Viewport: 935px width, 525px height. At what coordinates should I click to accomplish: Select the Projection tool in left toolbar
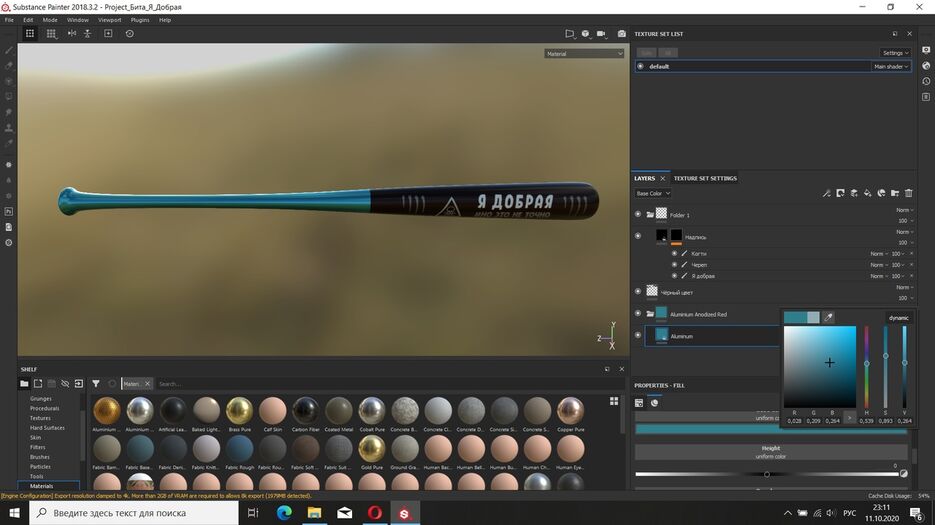pyautogui.click(x=9, y=81)
